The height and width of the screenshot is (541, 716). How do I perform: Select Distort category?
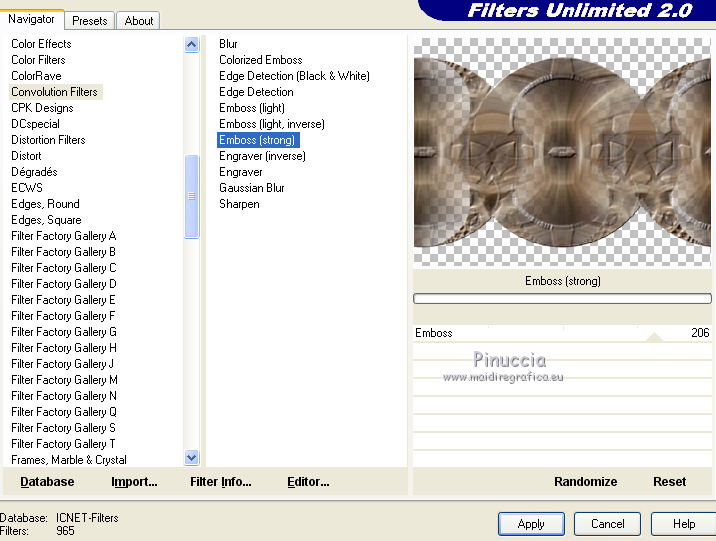(x=26, y=156)
